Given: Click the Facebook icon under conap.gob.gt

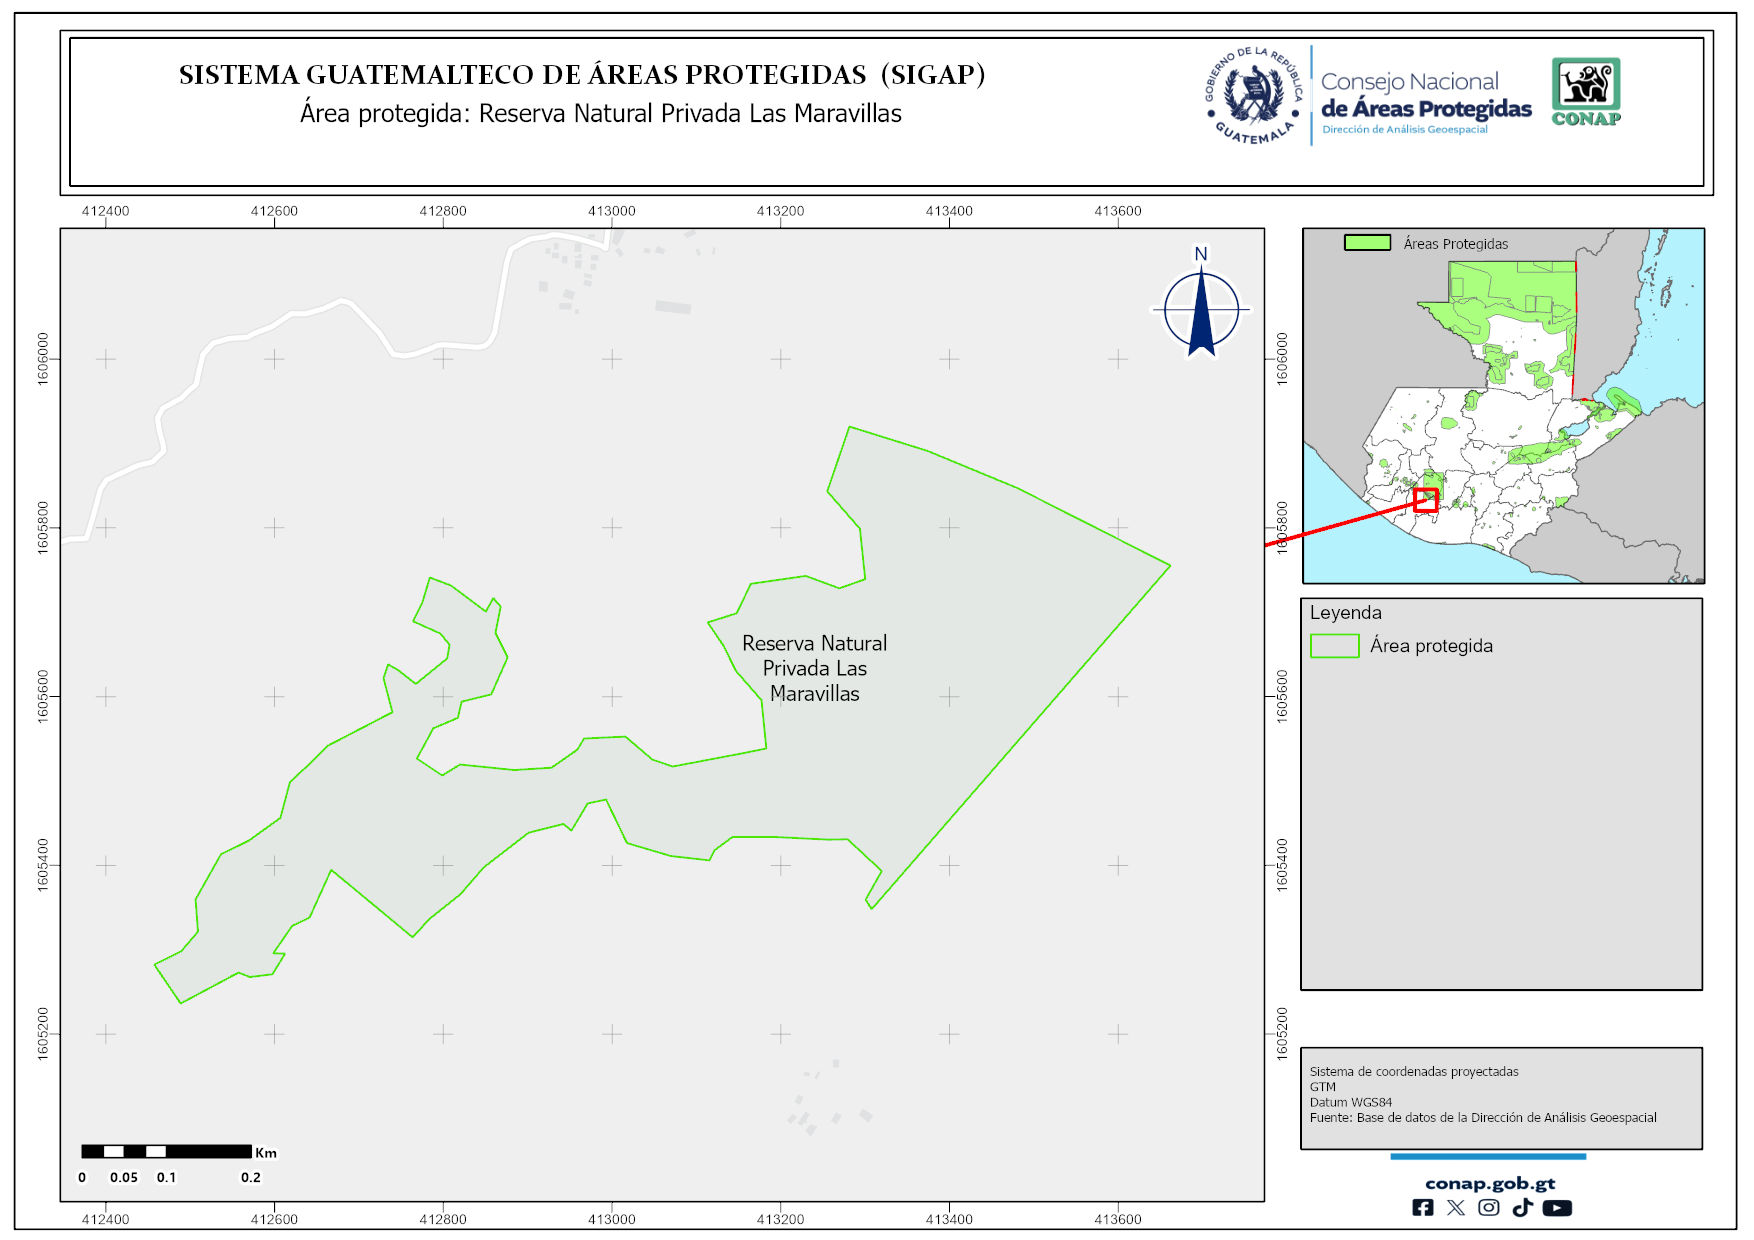Looking at the screenshot, I should coord(1422,1208).
